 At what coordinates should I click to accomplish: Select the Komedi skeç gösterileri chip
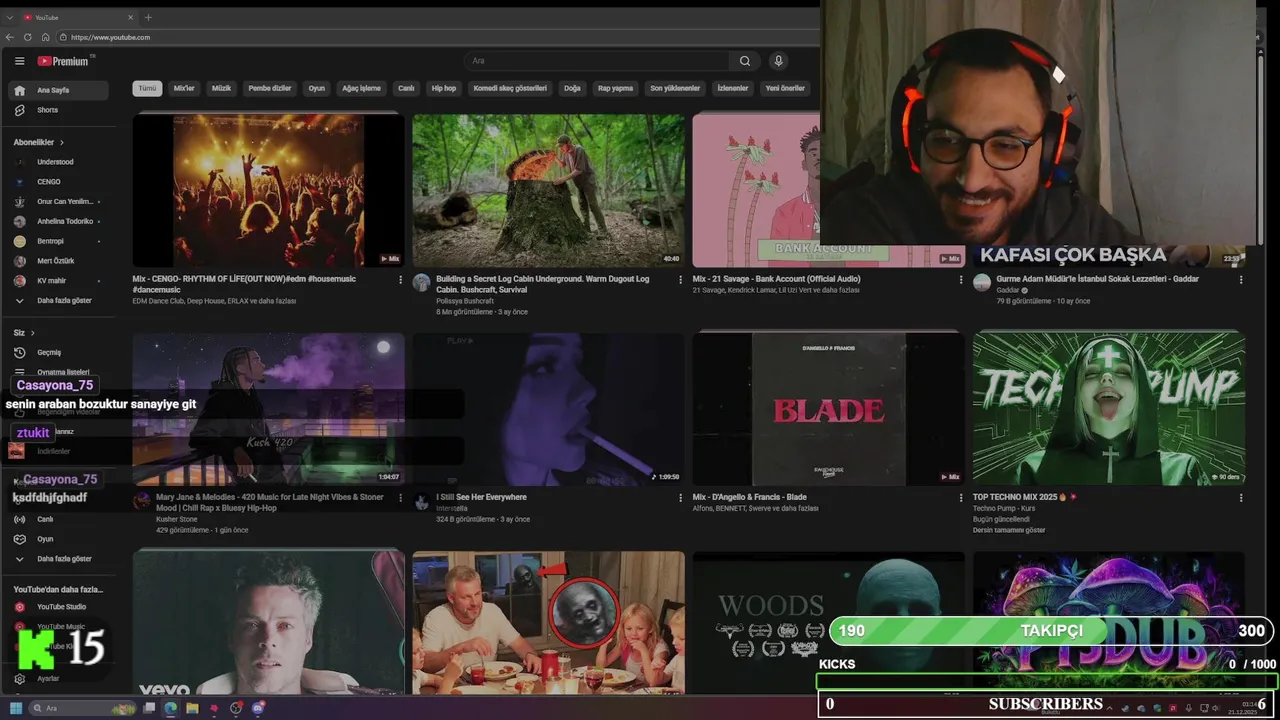(510, 88)
